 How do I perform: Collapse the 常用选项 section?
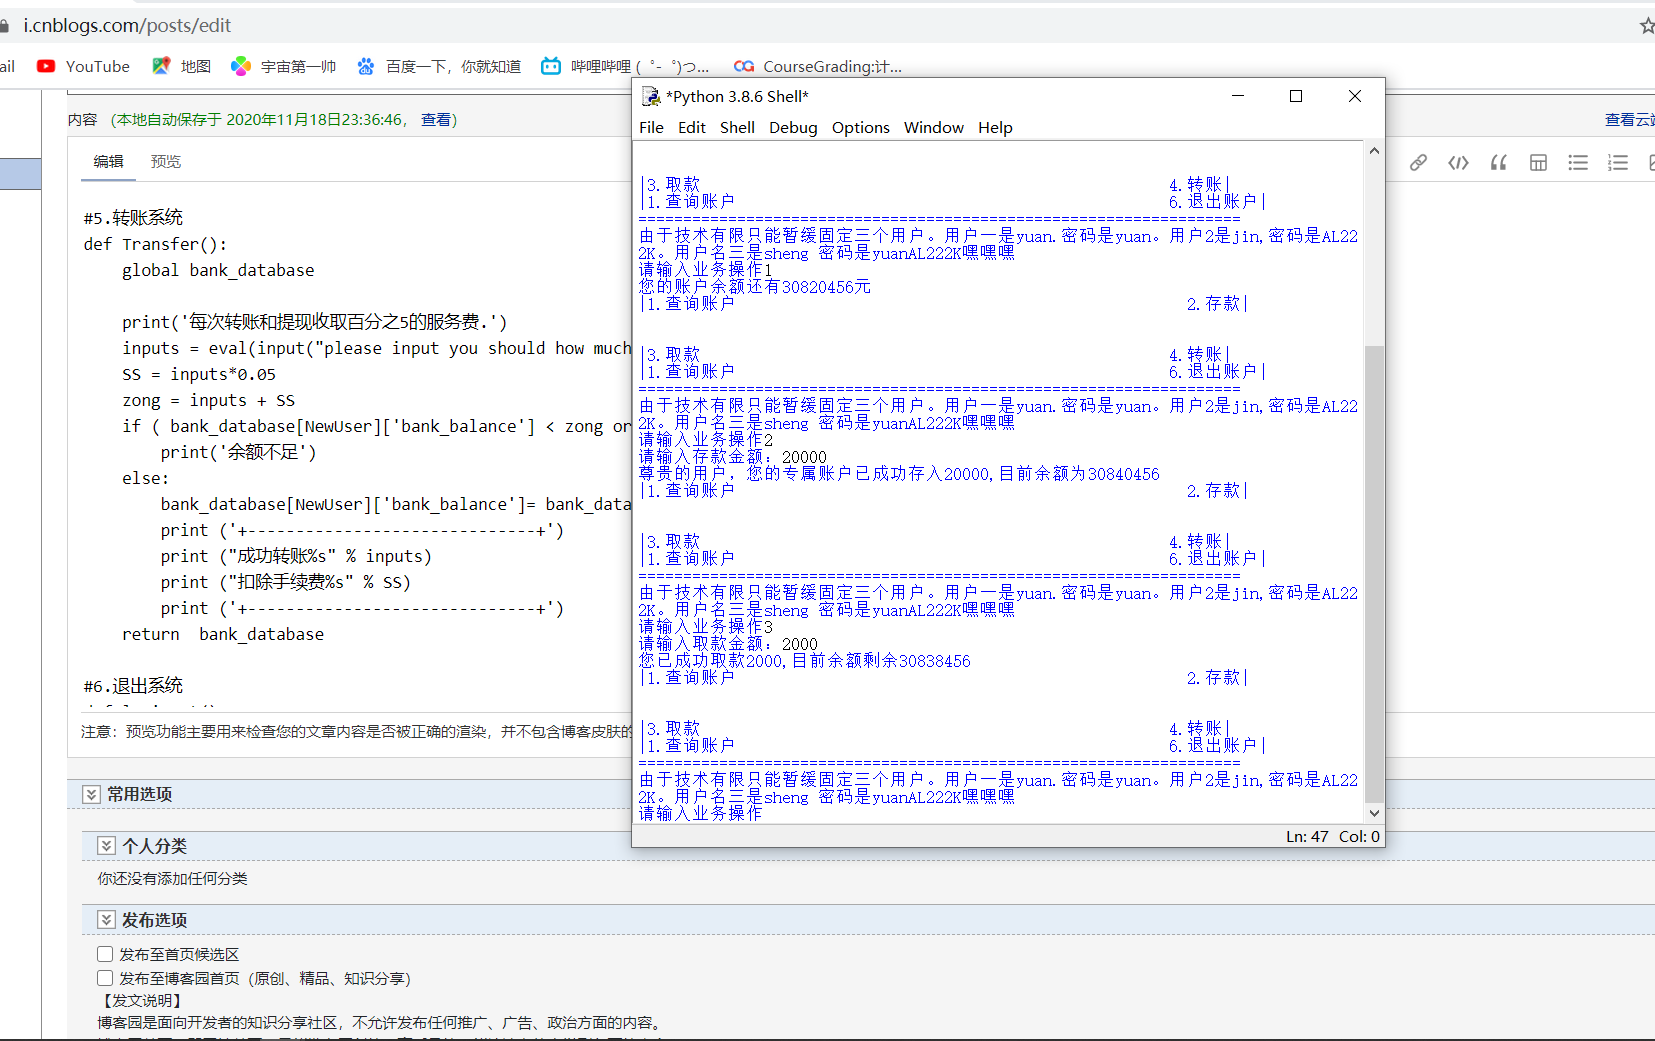click(x=91, y=794)
